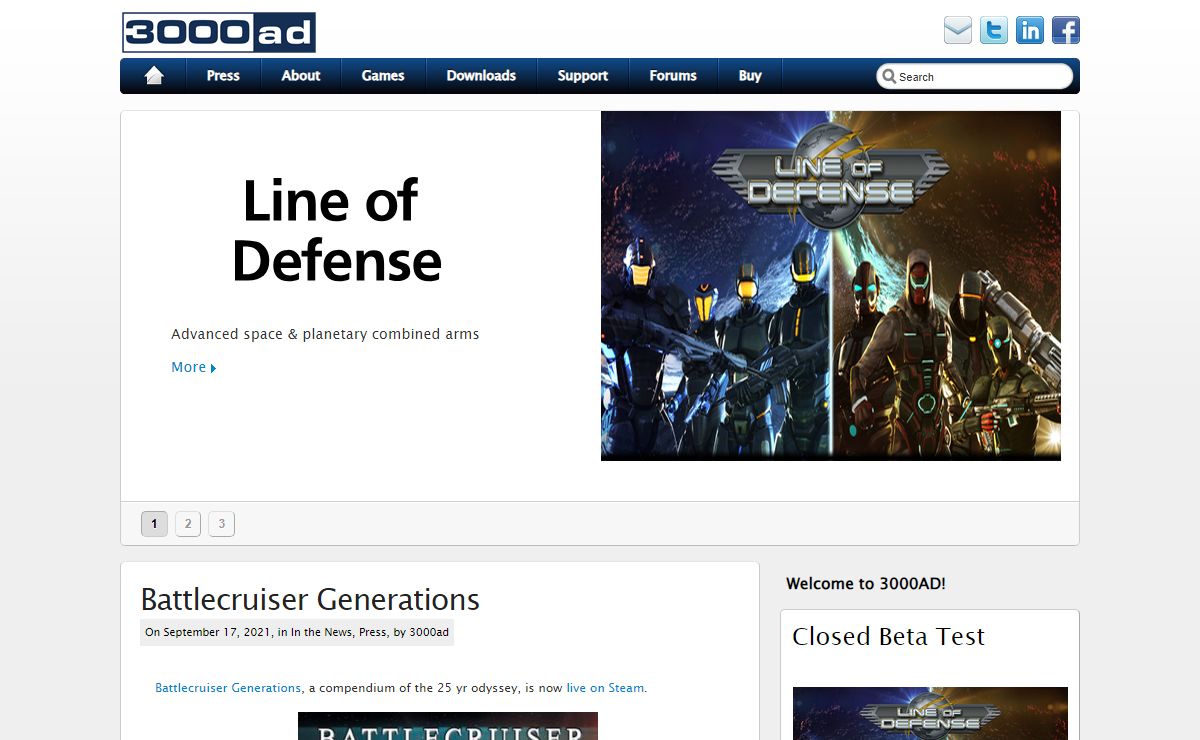Viewport: 1200px width, 740px height.
Task: Click the Closed Beta Test heading
Action: coord(888,637)
